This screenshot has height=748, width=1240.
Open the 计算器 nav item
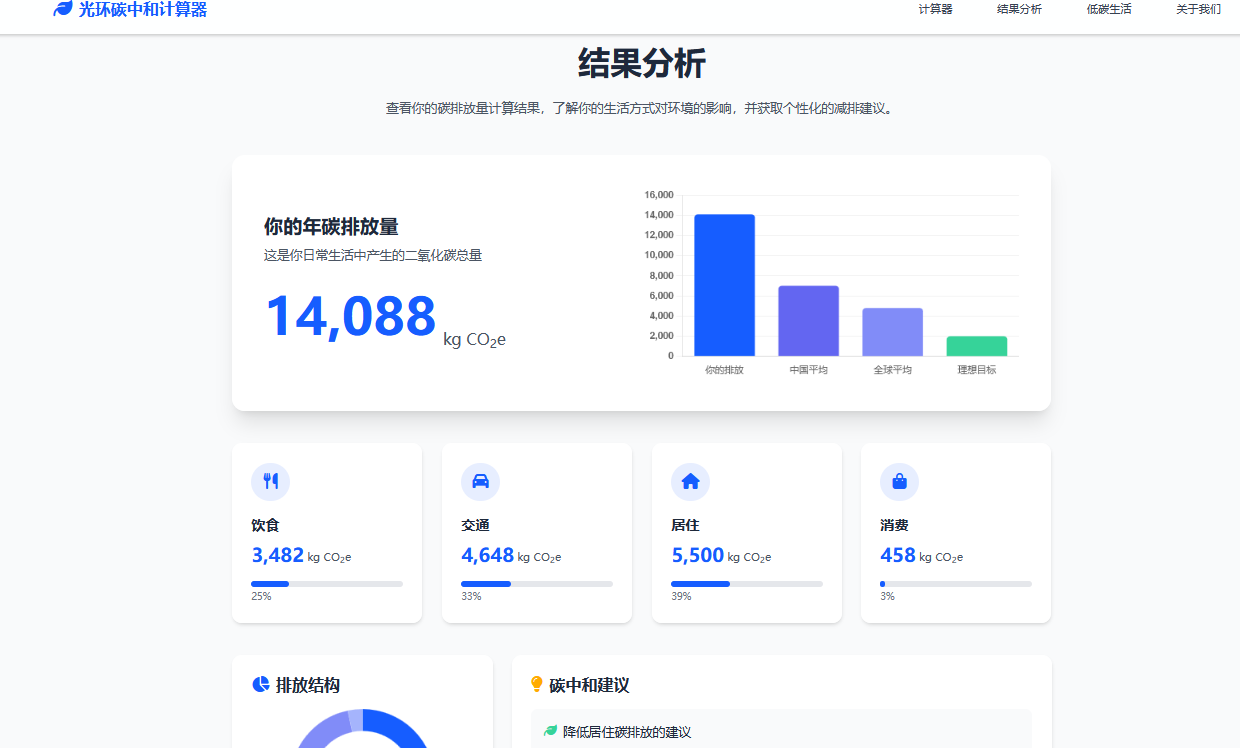click(935, 9)
